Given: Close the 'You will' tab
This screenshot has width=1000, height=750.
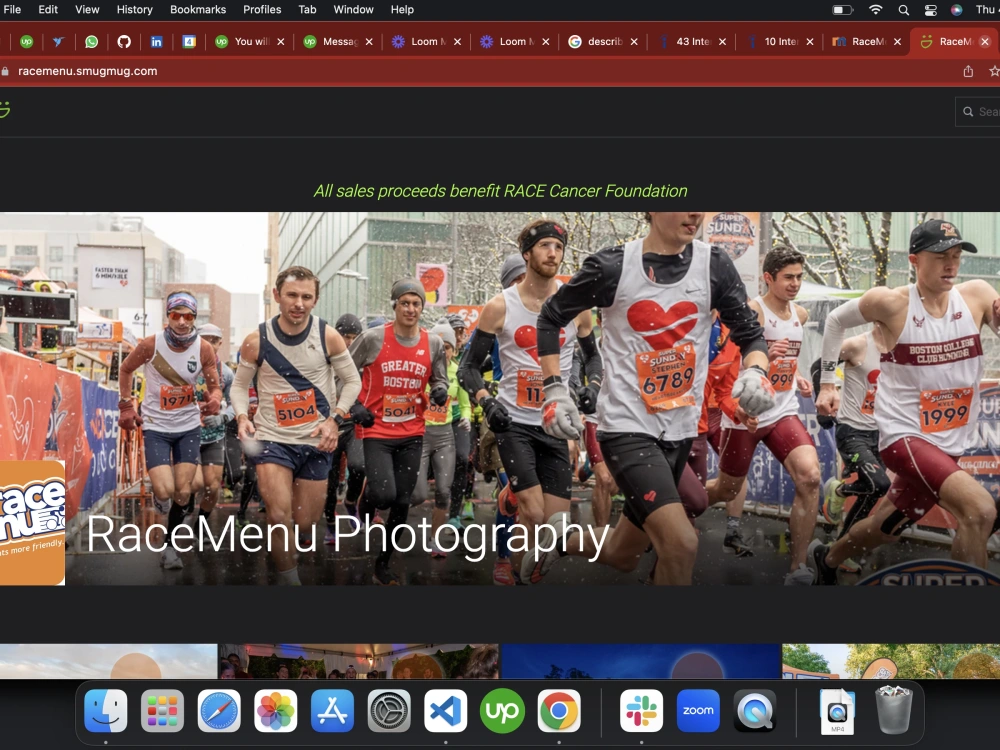Looking at the screenshot, I should pyautogui.click(x=281, y=41).
